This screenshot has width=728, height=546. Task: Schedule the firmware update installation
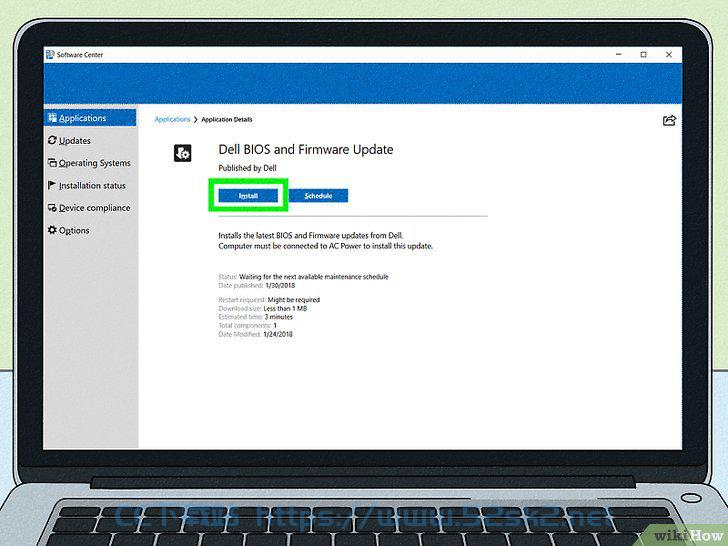pyautogui.click(x=318, y=195)
